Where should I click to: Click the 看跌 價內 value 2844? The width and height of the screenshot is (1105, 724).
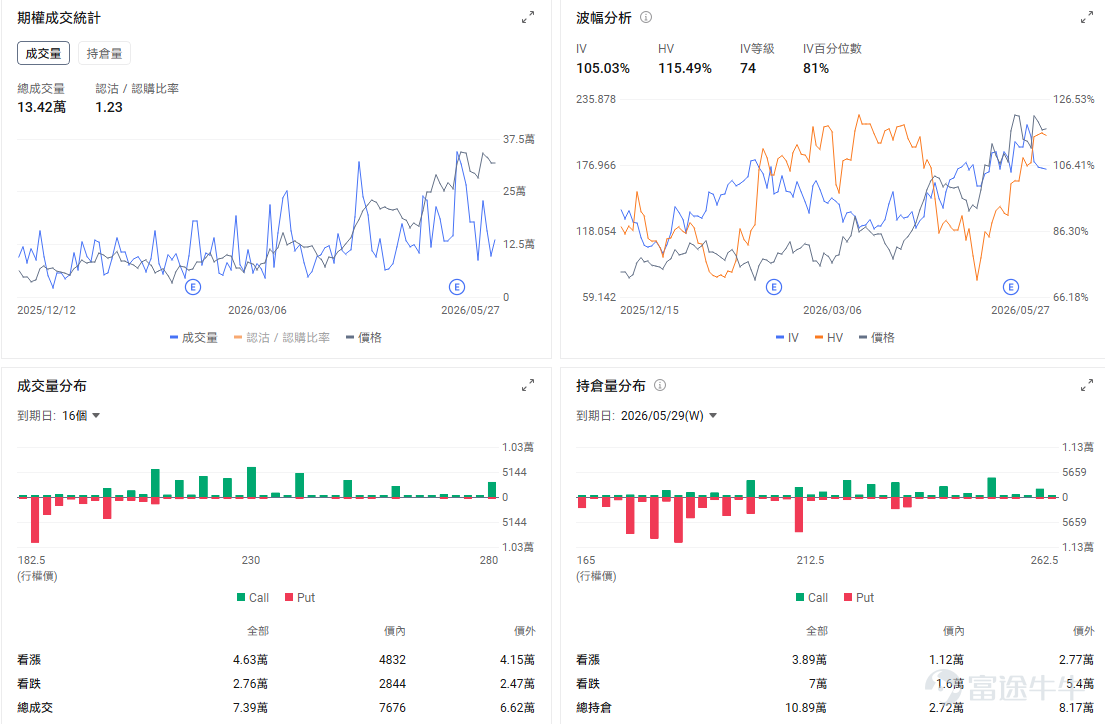pos(393,684)
